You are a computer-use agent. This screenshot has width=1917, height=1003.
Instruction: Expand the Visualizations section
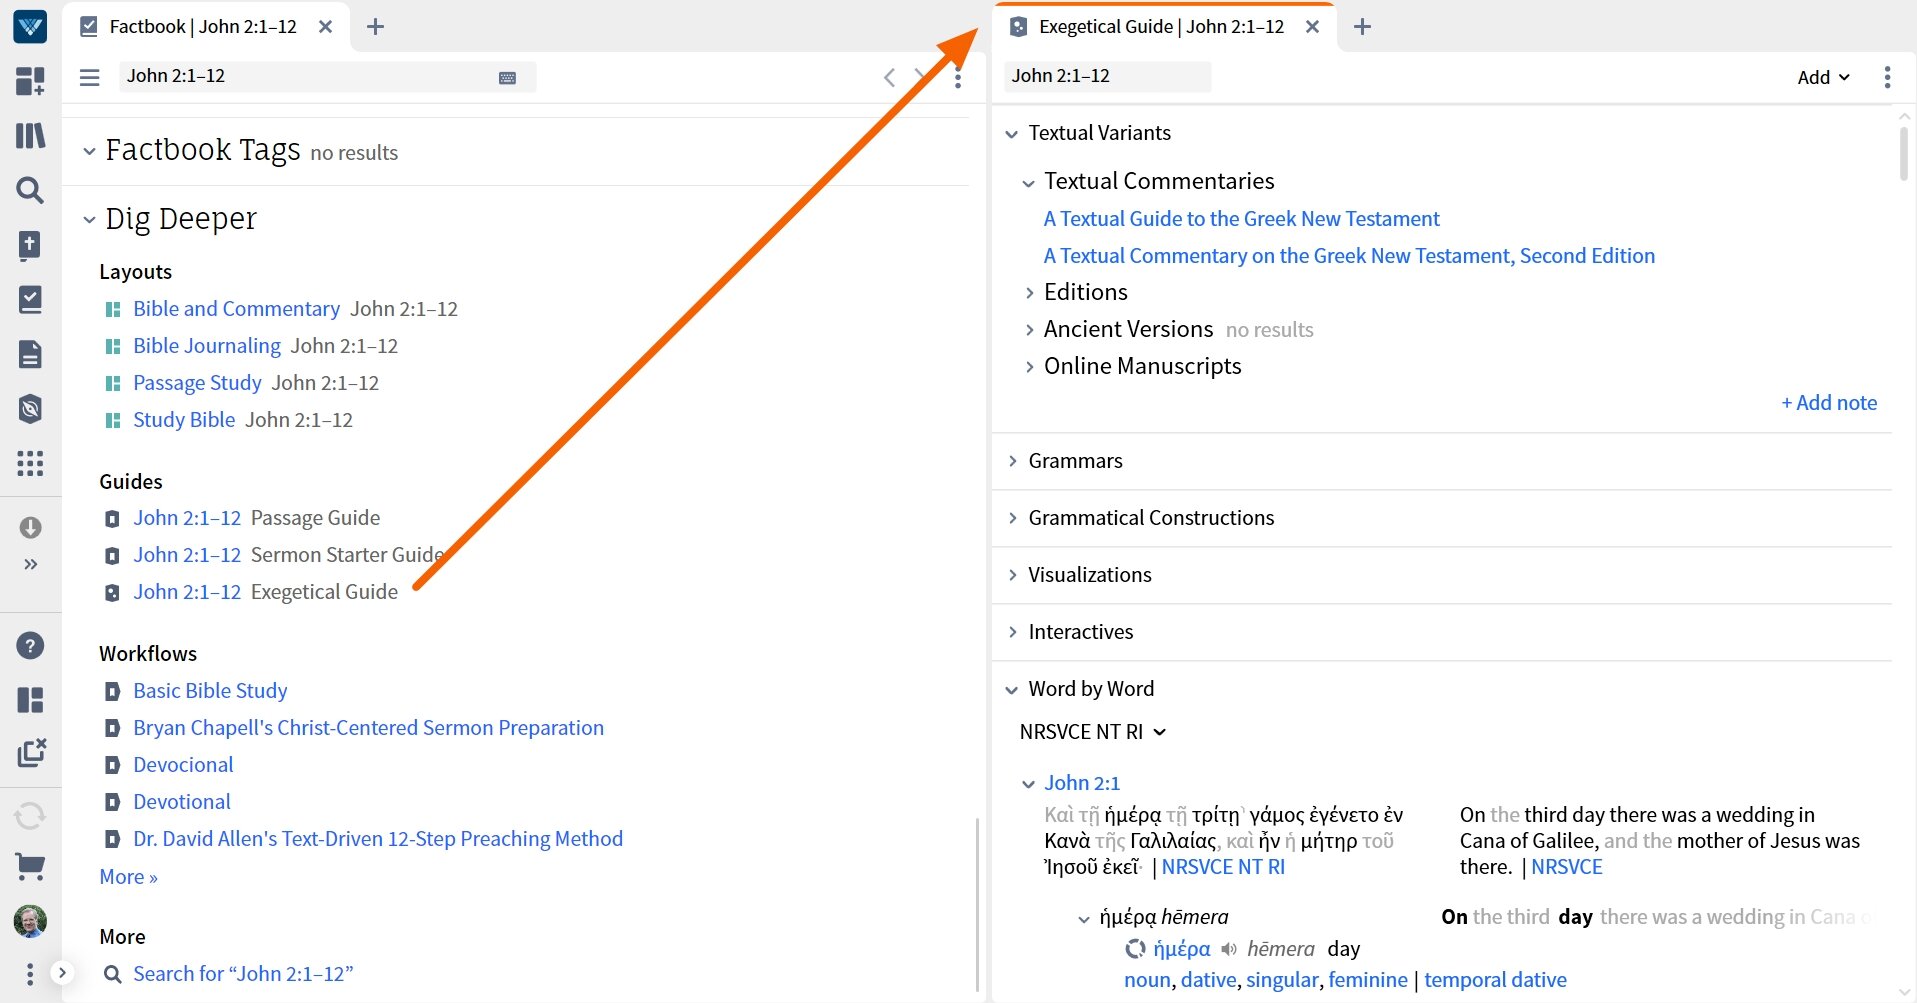click(x=1012, y=575)
